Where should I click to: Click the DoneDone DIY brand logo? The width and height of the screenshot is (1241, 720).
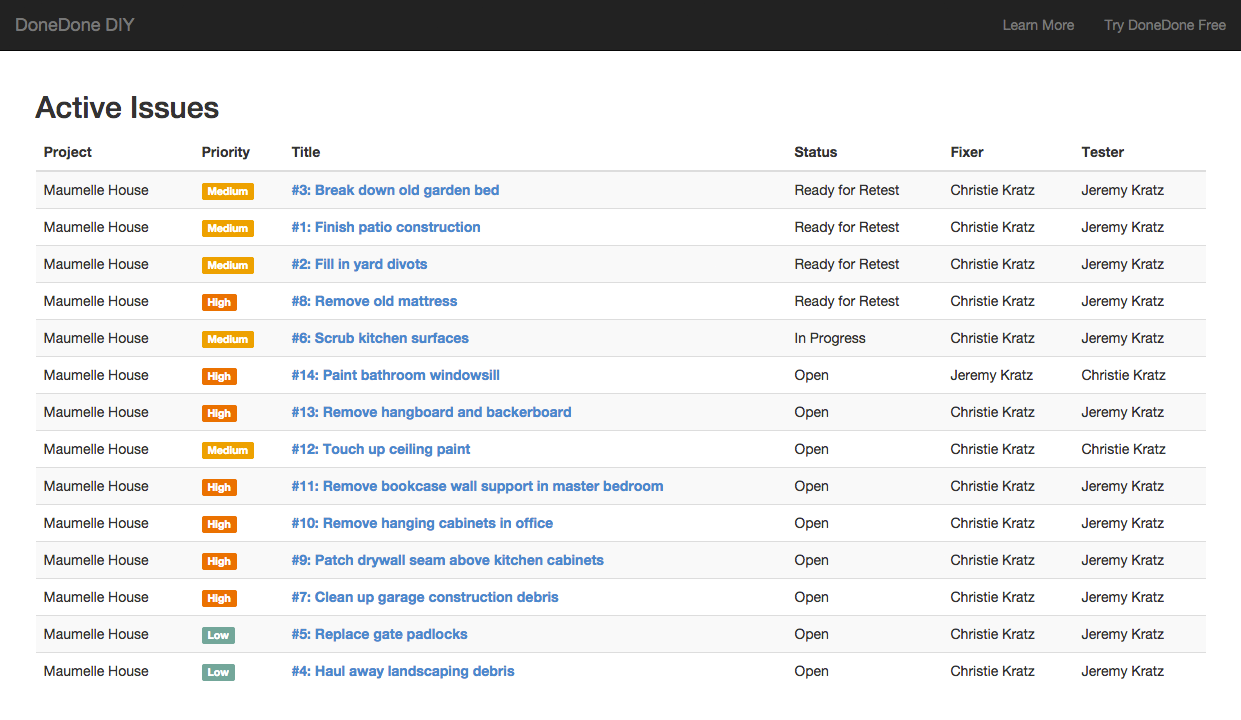(75, 25)
